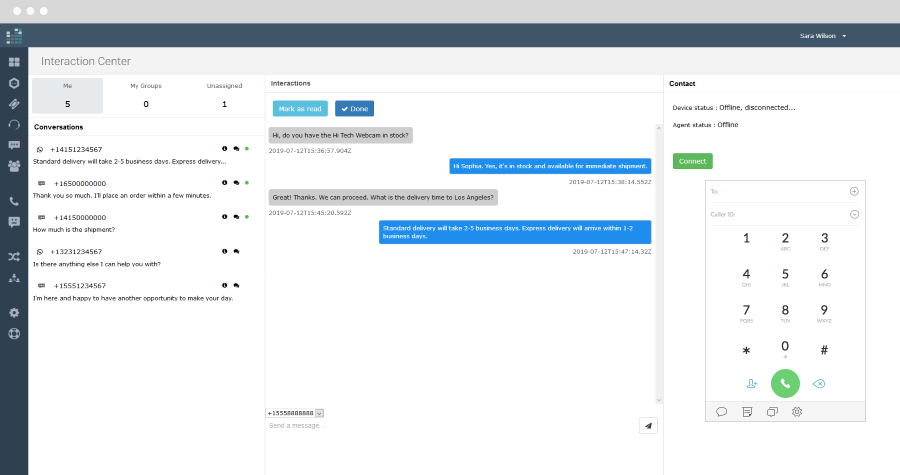Click info icon for +14151234567 conversation
The height and width of the screenshot is (475, 900).
224,149
